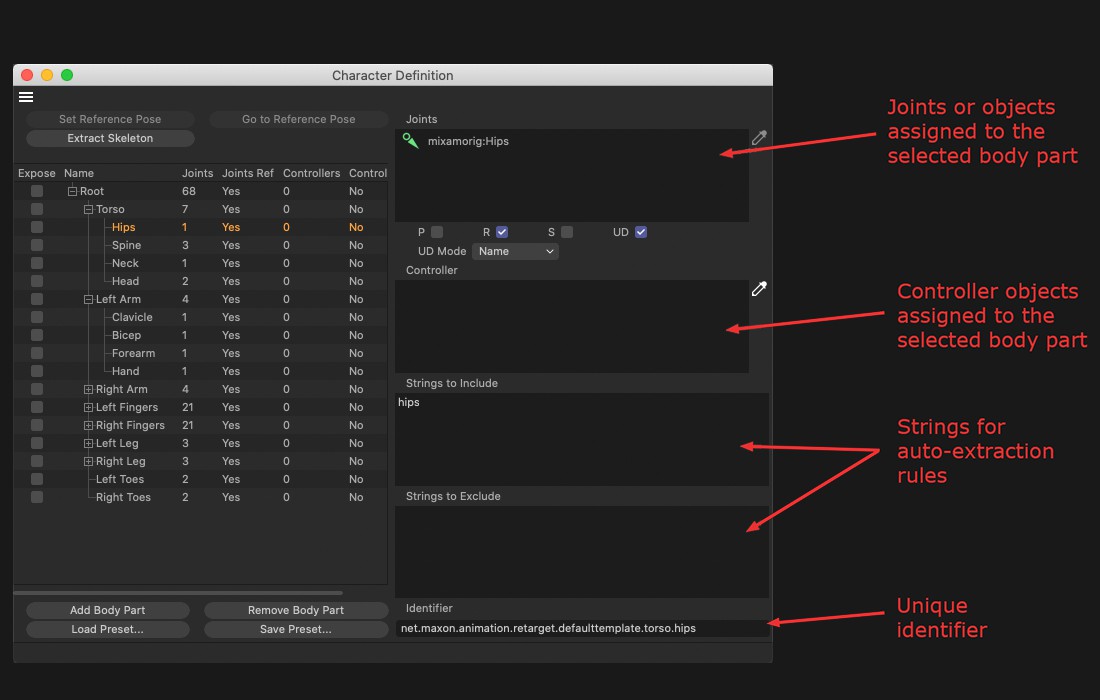Image resolution: width=1100 pixels, height=700 pixels.
Task: Select the Spine body part row
Action: [201, 245]
